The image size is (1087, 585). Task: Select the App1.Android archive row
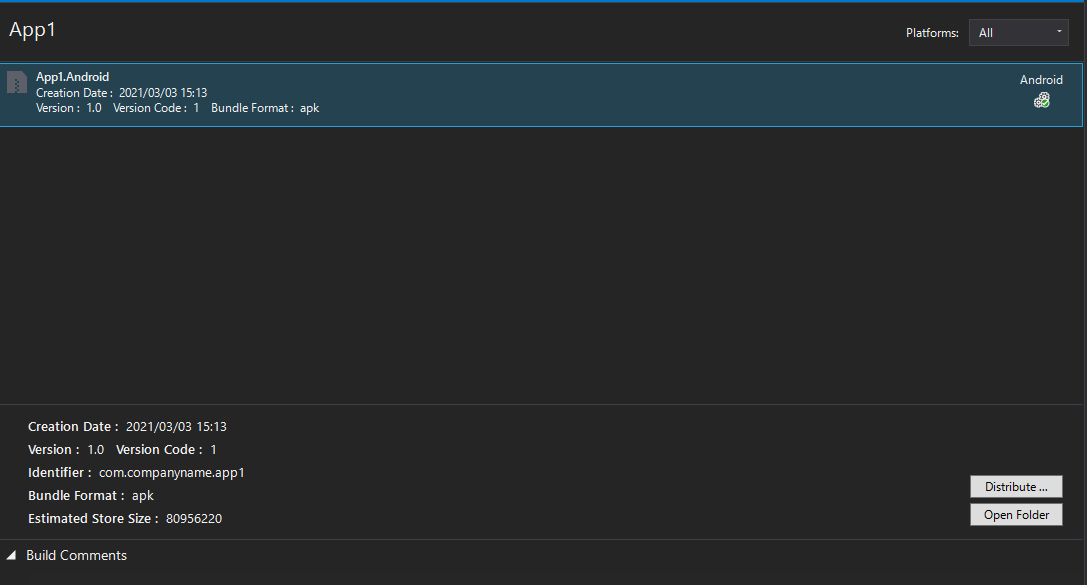pyautogui.click(x=541, y=95)
